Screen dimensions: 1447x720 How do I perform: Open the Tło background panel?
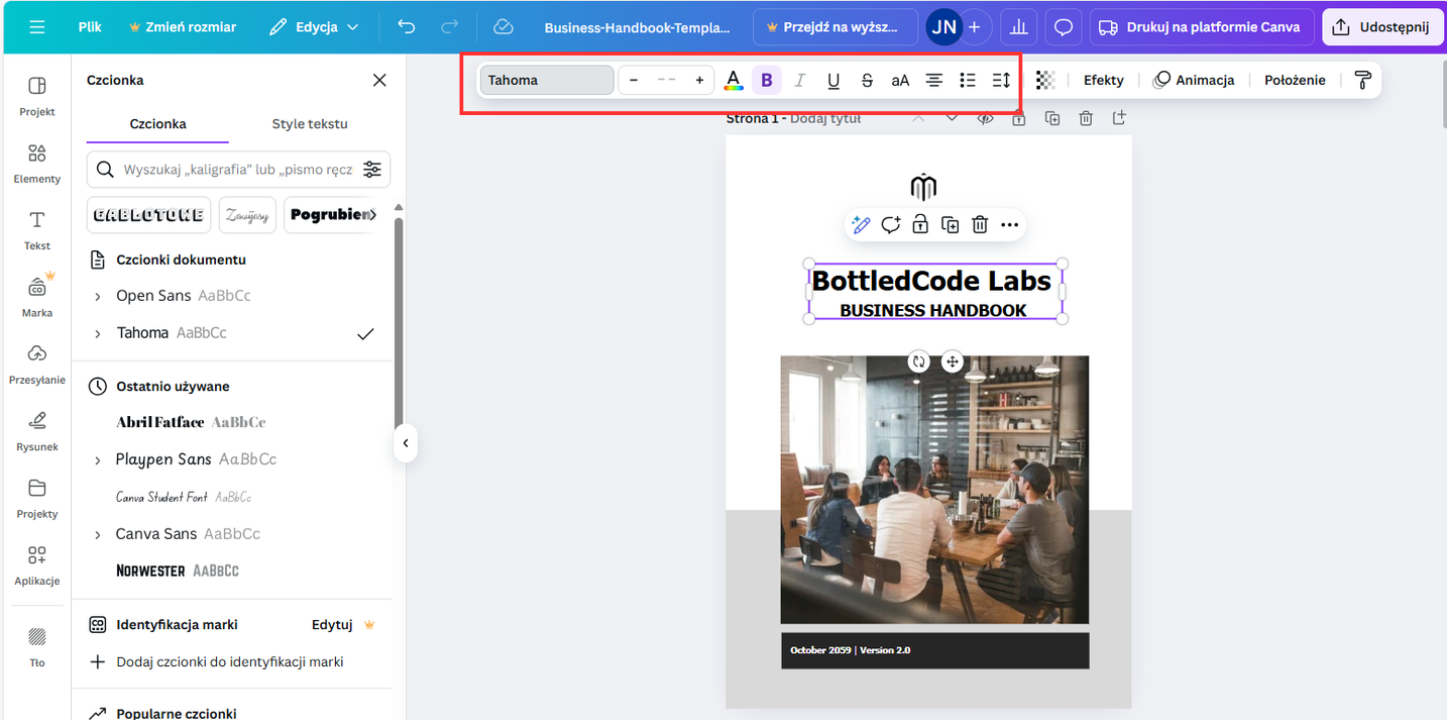coord(37,645)
